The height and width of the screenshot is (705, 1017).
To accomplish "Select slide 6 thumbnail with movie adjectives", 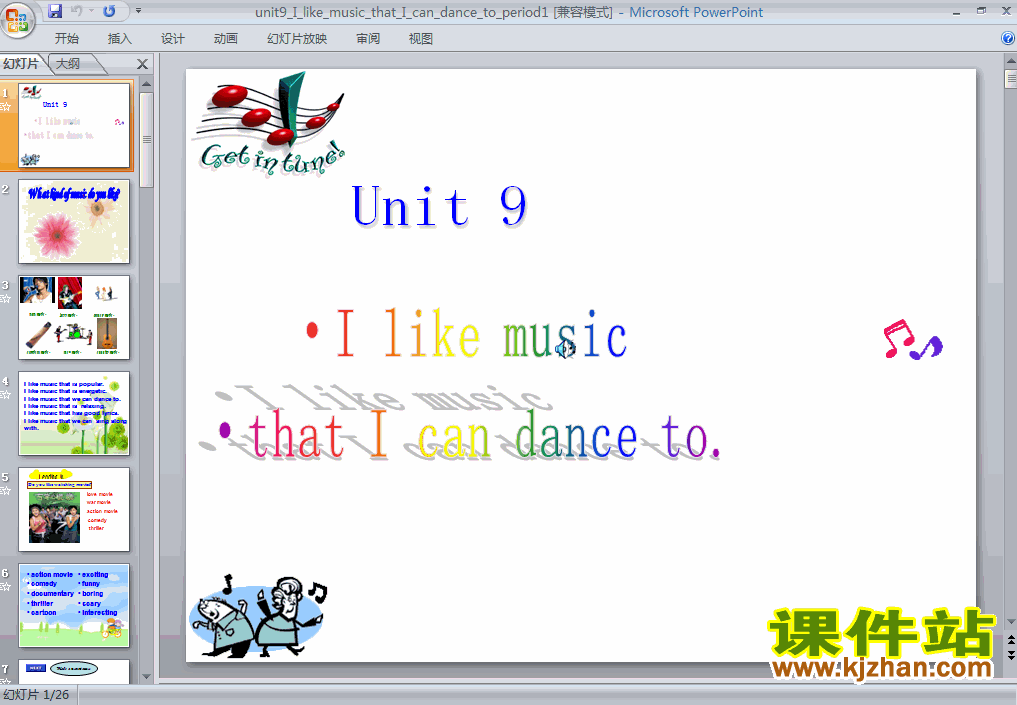I will coord(74,605).
